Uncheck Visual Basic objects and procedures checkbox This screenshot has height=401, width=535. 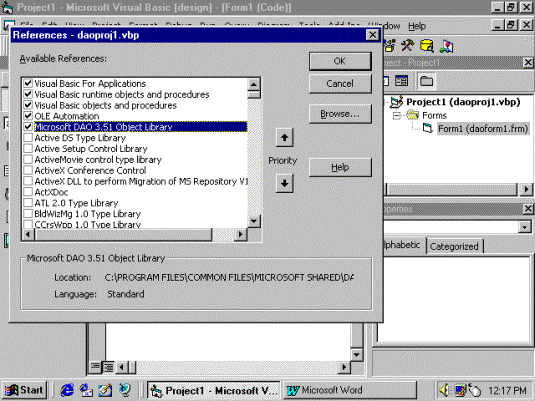point(28,105)
